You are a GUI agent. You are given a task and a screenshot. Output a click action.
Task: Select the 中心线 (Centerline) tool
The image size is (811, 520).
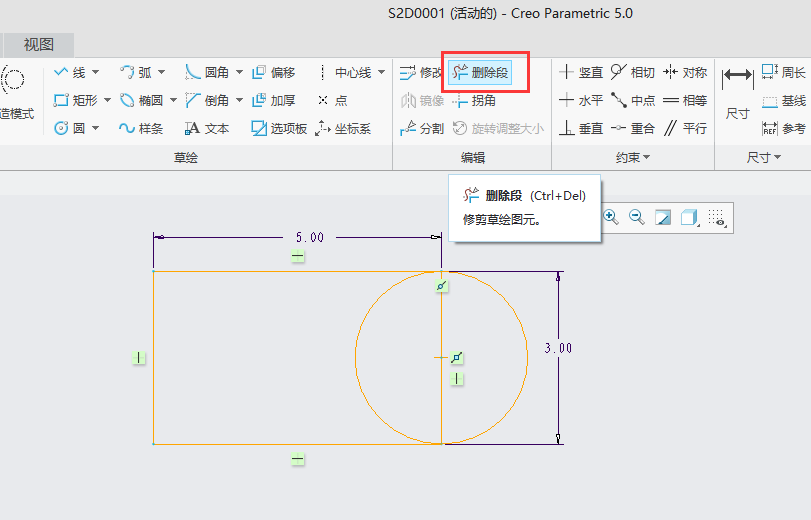click(x=345, y=72)
